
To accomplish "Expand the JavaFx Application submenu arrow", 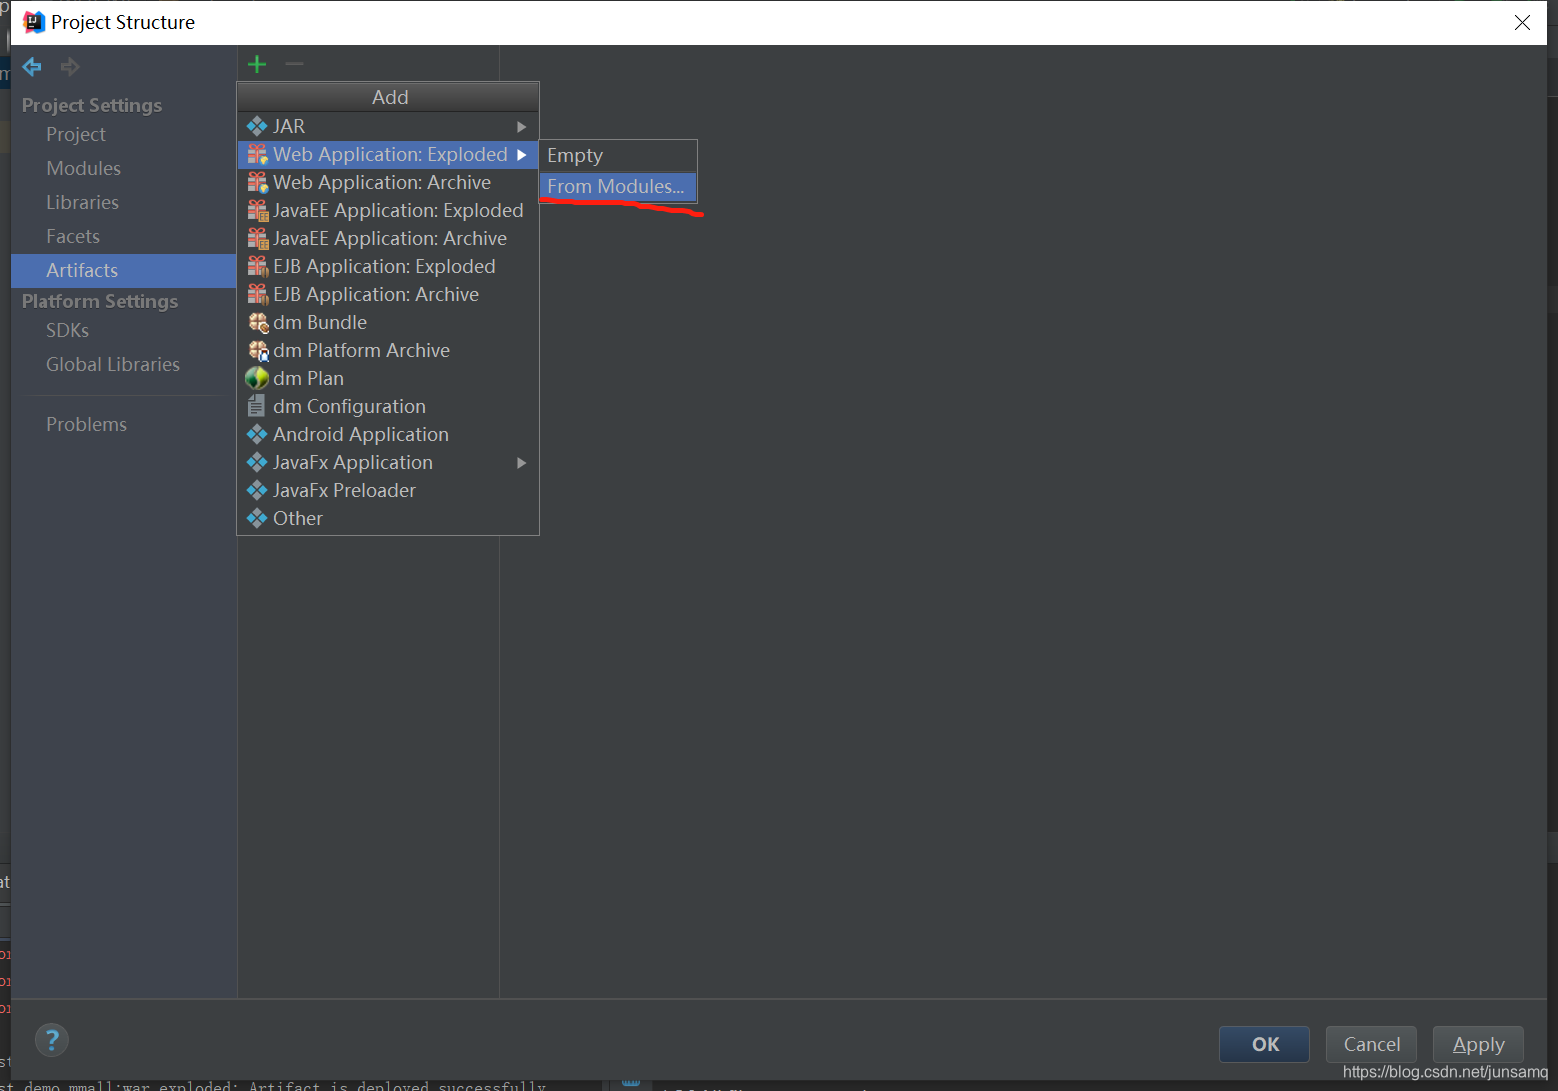I will click(x=521, y=463).
